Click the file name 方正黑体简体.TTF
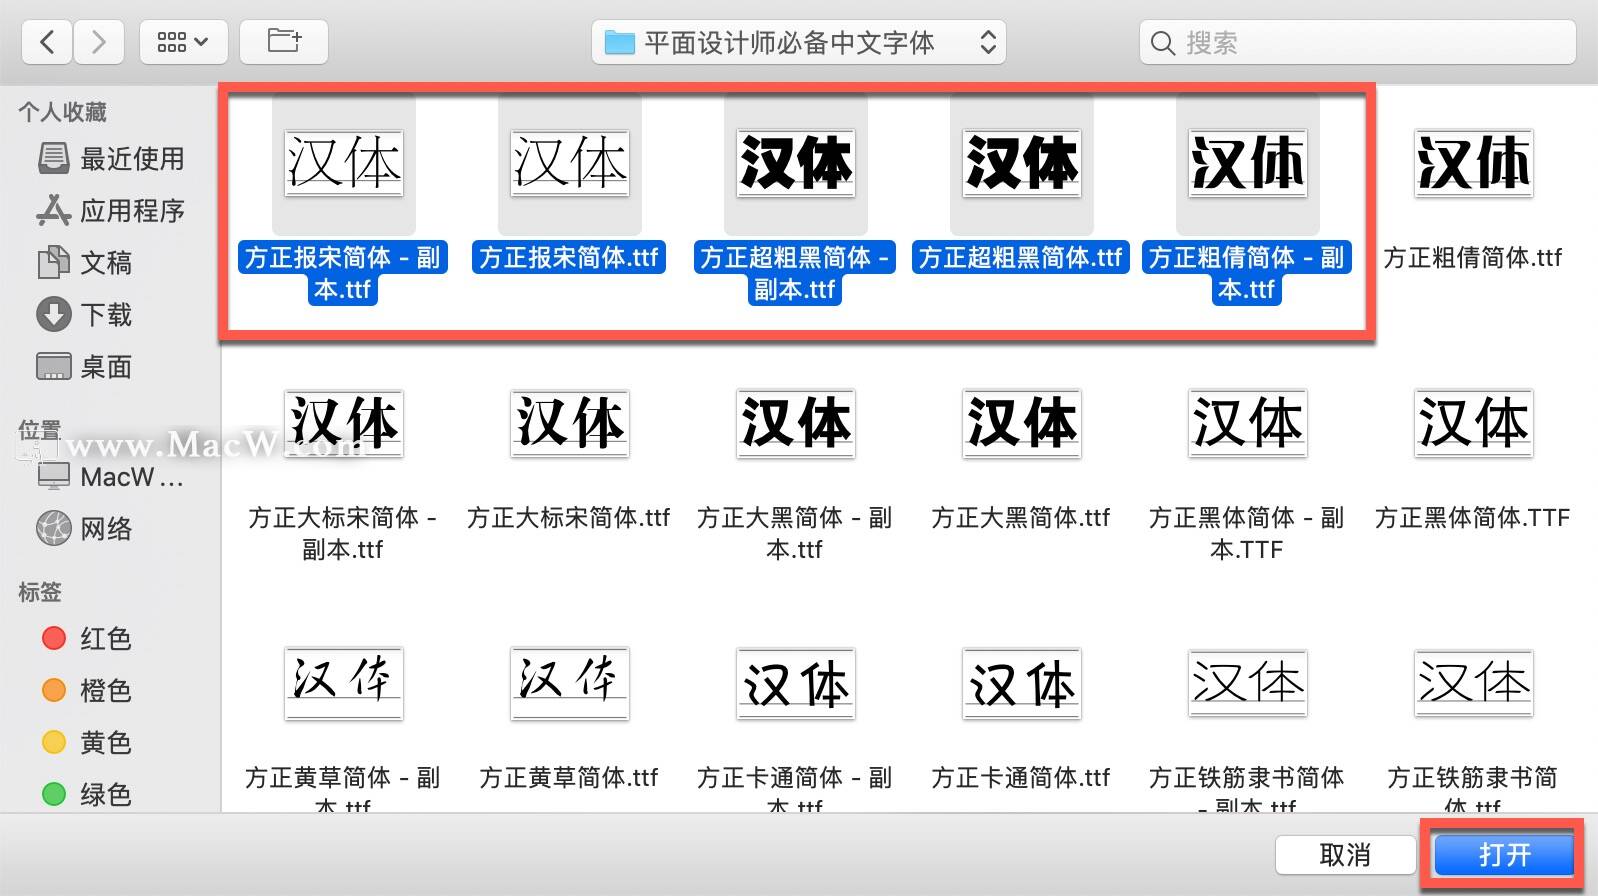 (x=1473, y=518)
